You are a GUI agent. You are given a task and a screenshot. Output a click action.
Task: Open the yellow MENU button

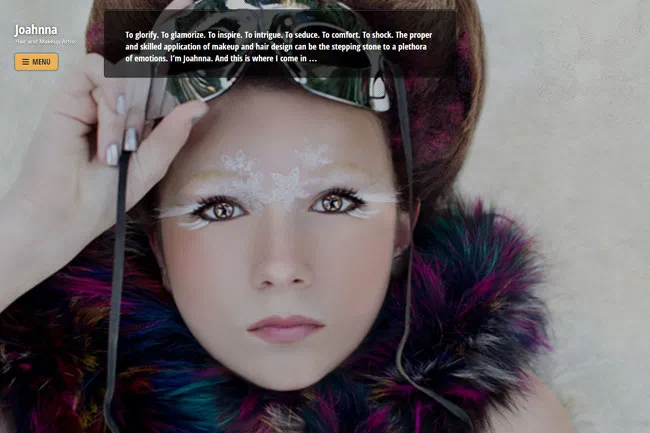(x=36, y=62)
